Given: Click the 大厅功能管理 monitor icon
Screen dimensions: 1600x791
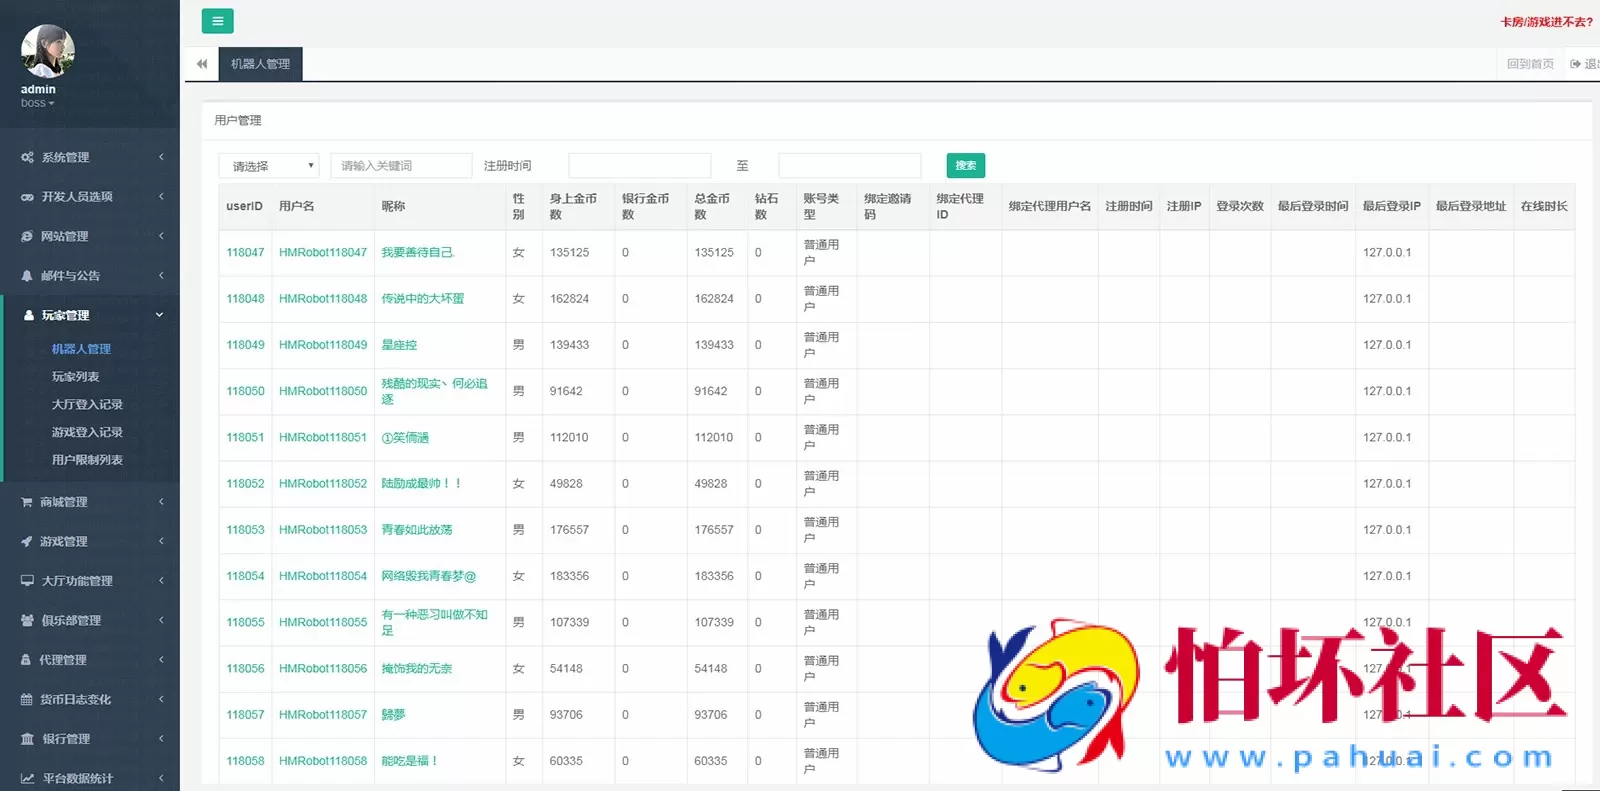Looking at the screenshot, I should [x=27, y=581].
